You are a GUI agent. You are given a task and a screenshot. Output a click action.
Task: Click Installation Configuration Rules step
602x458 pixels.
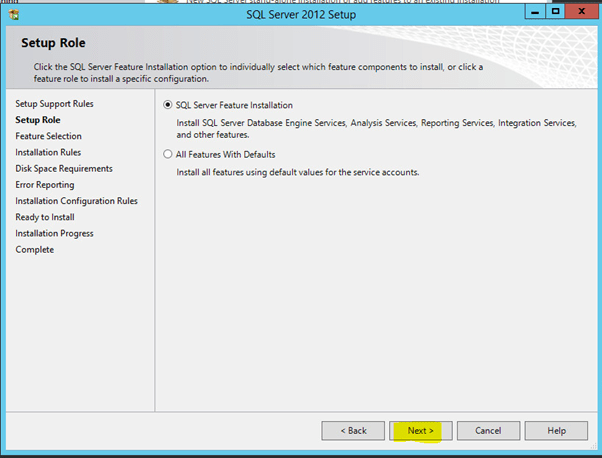pyautogui.click(x=77, y=201)
